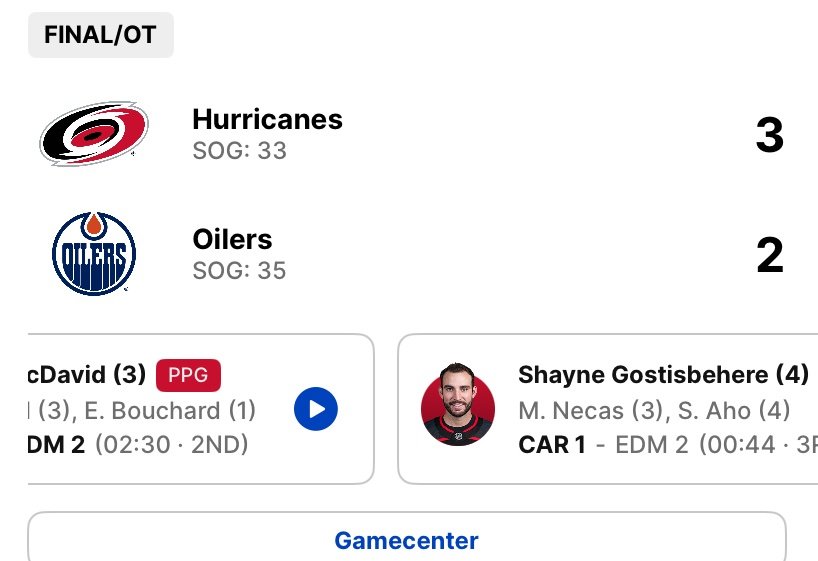Click the EDM 2 score in McDavid card
Image resolution: width=818 pixels, height=561 pixels.
(56, 445)
